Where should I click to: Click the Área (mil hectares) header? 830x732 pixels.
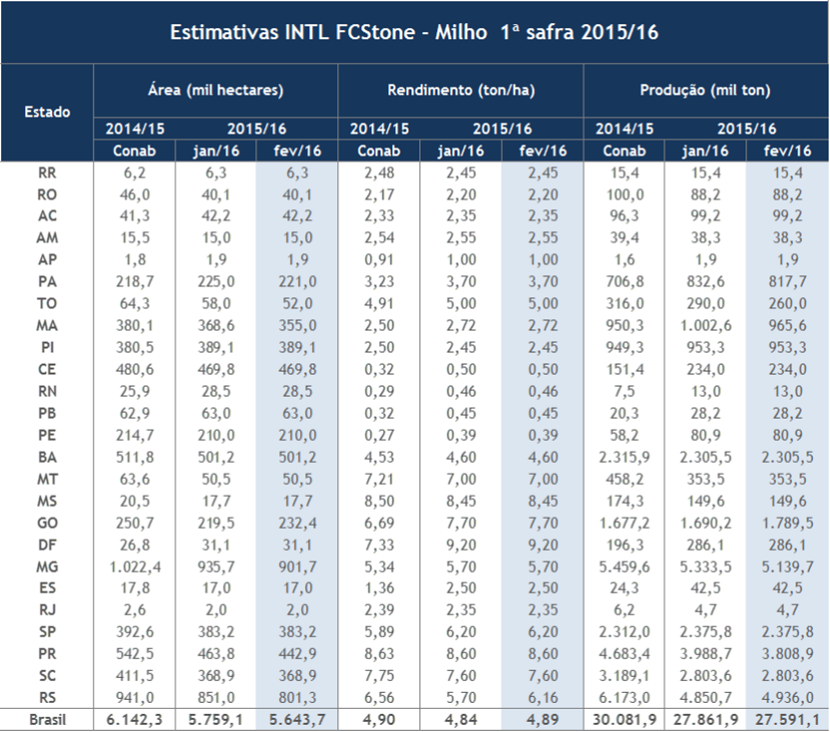(x=215, y=91)
